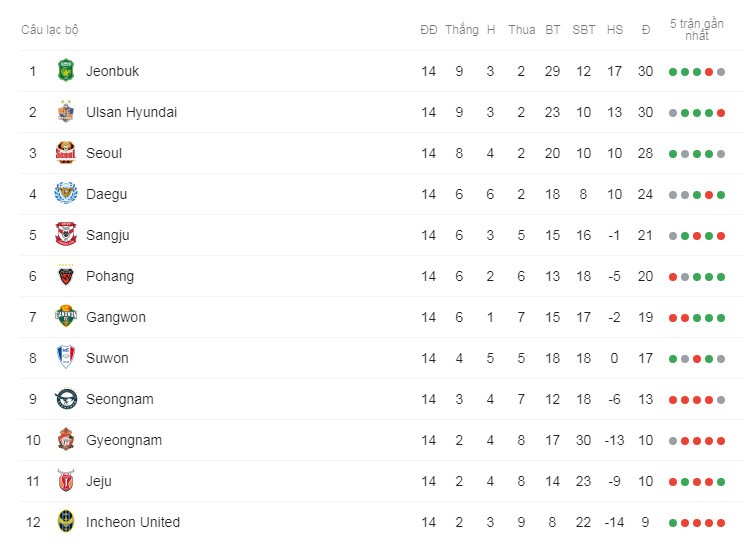745x555 pixels.
Task: Click the Gangwon club logo
Action: coord(66,316)
